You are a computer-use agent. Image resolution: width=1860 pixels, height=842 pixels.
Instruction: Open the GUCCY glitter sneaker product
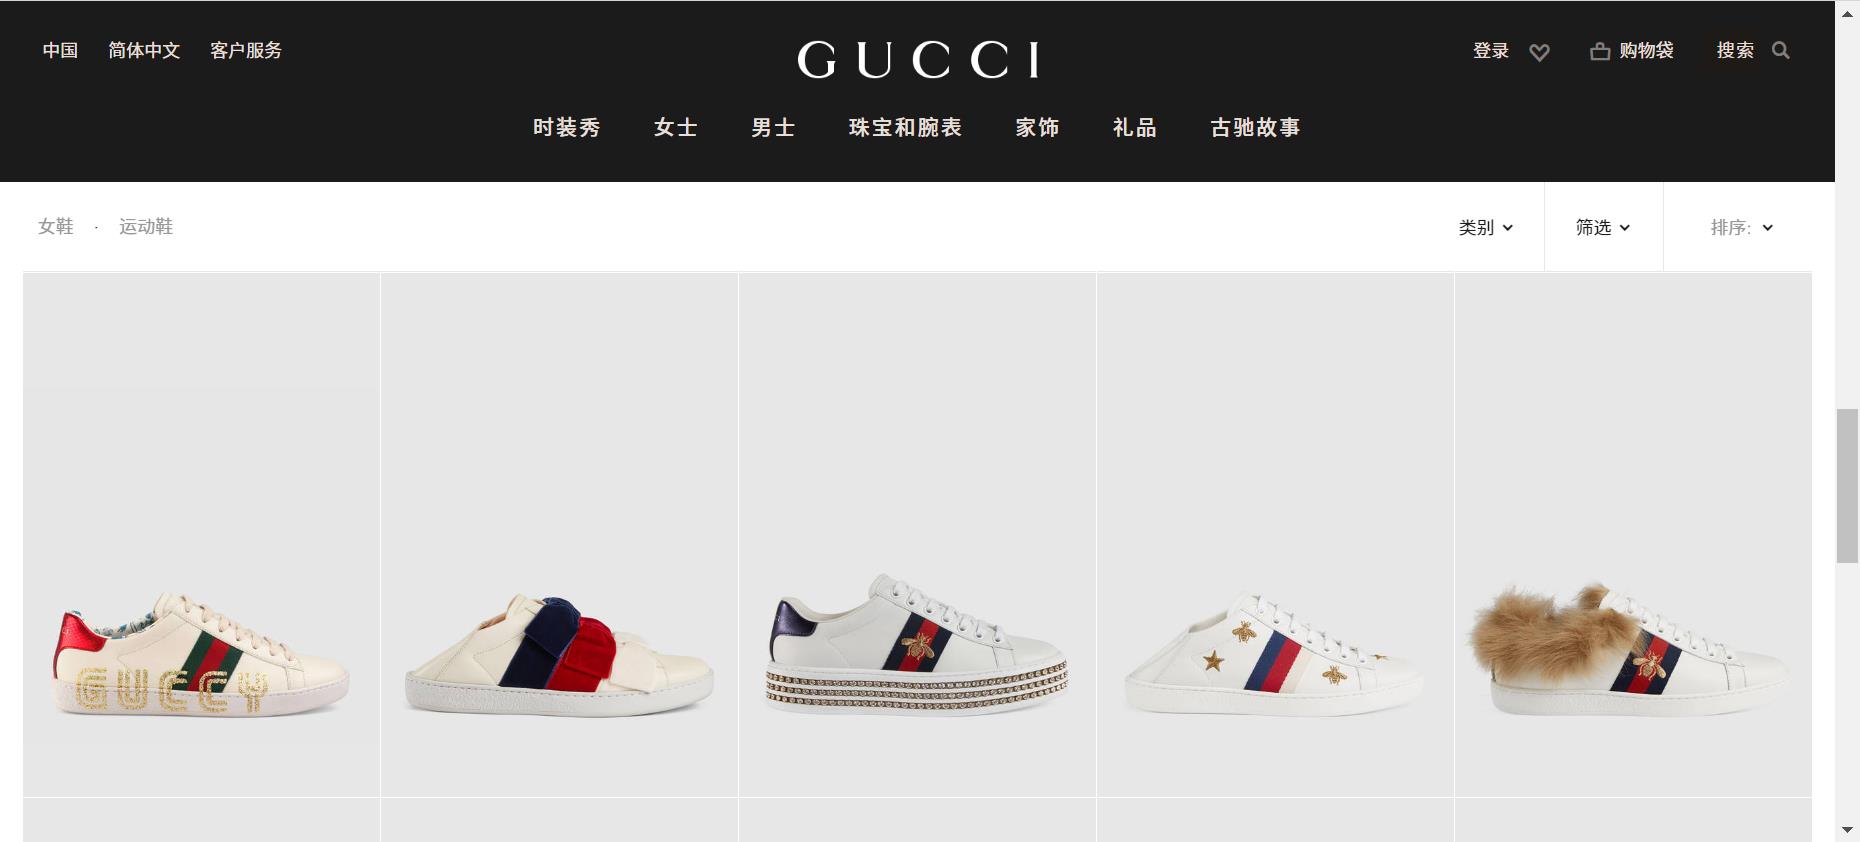tap(201, 534)
